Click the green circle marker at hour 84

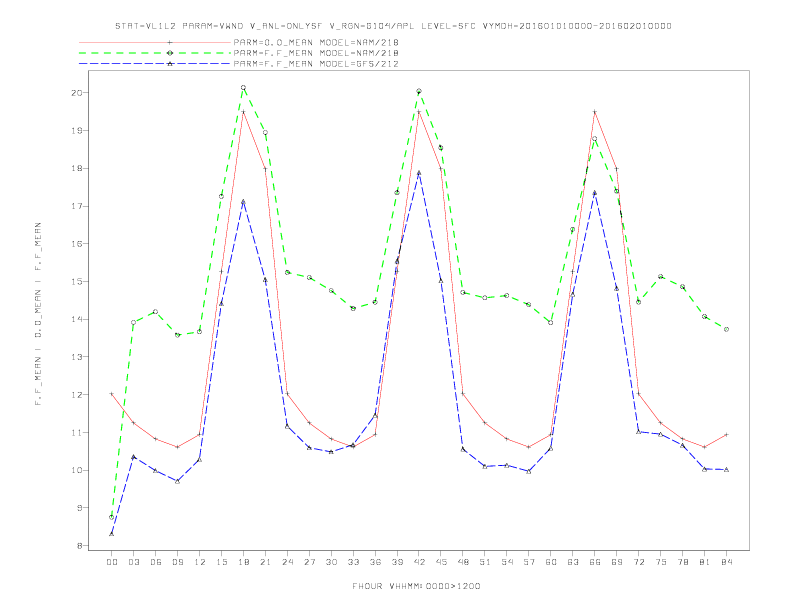(727, 329)
